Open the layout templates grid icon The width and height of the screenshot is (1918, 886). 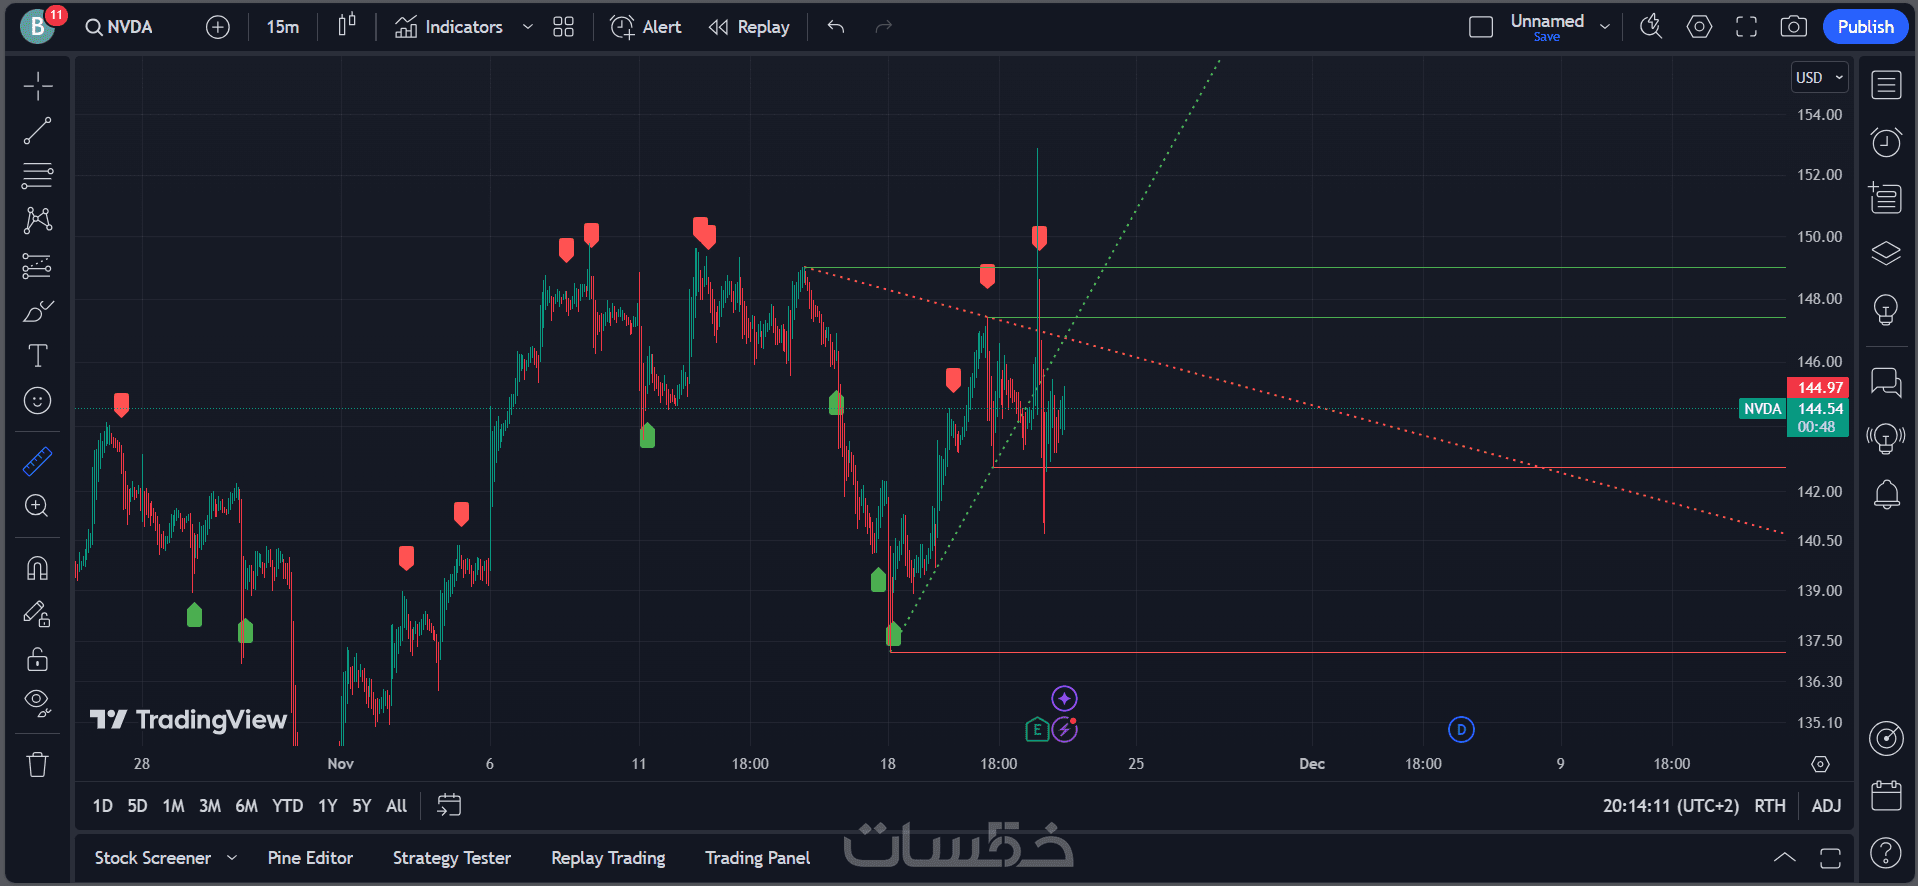coord(564,27)
